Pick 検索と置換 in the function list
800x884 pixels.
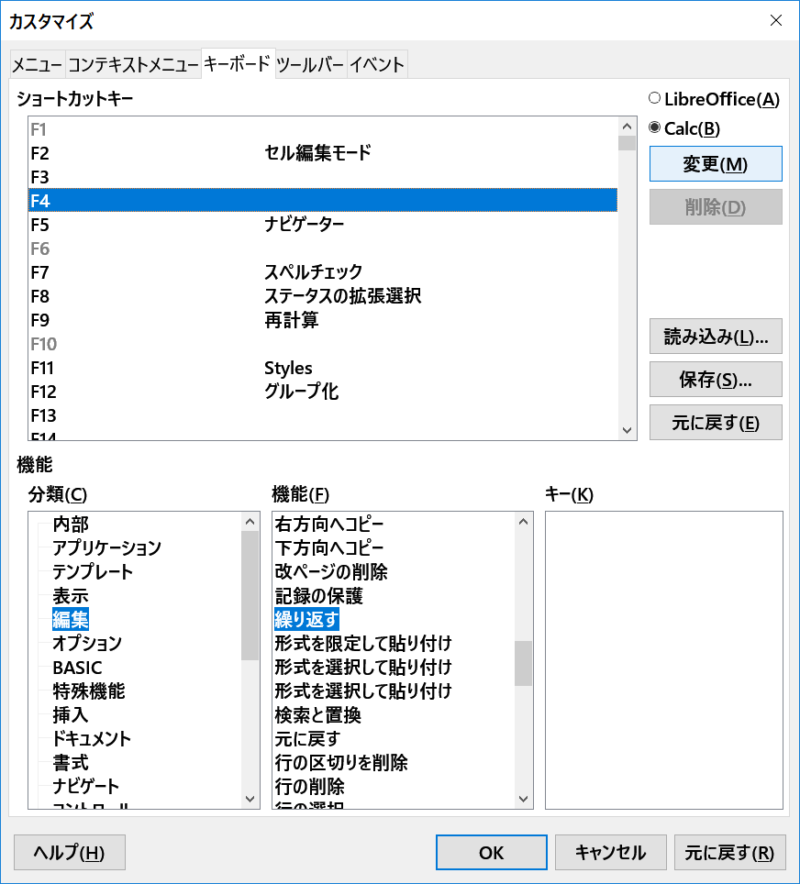coord(318,715)
